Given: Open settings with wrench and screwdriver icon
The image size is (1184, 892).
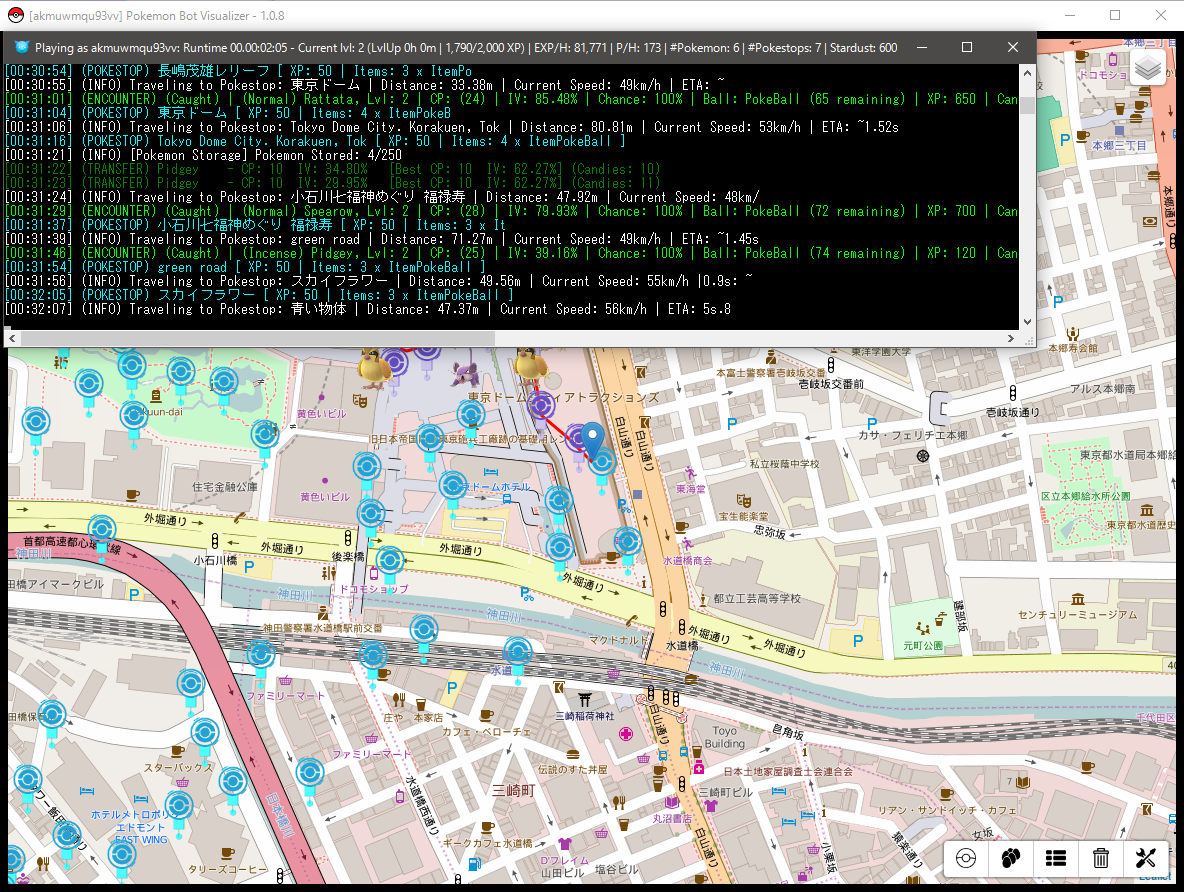Looking at the screenshot, I should tap(1145, 858).
